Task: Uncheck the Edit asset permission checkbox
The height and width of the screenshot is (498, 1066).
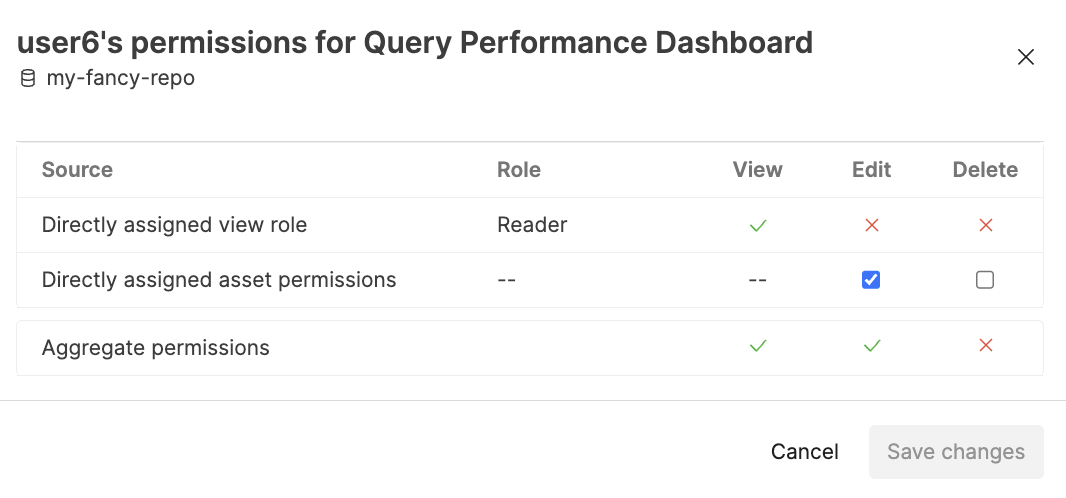Action: 871,280
